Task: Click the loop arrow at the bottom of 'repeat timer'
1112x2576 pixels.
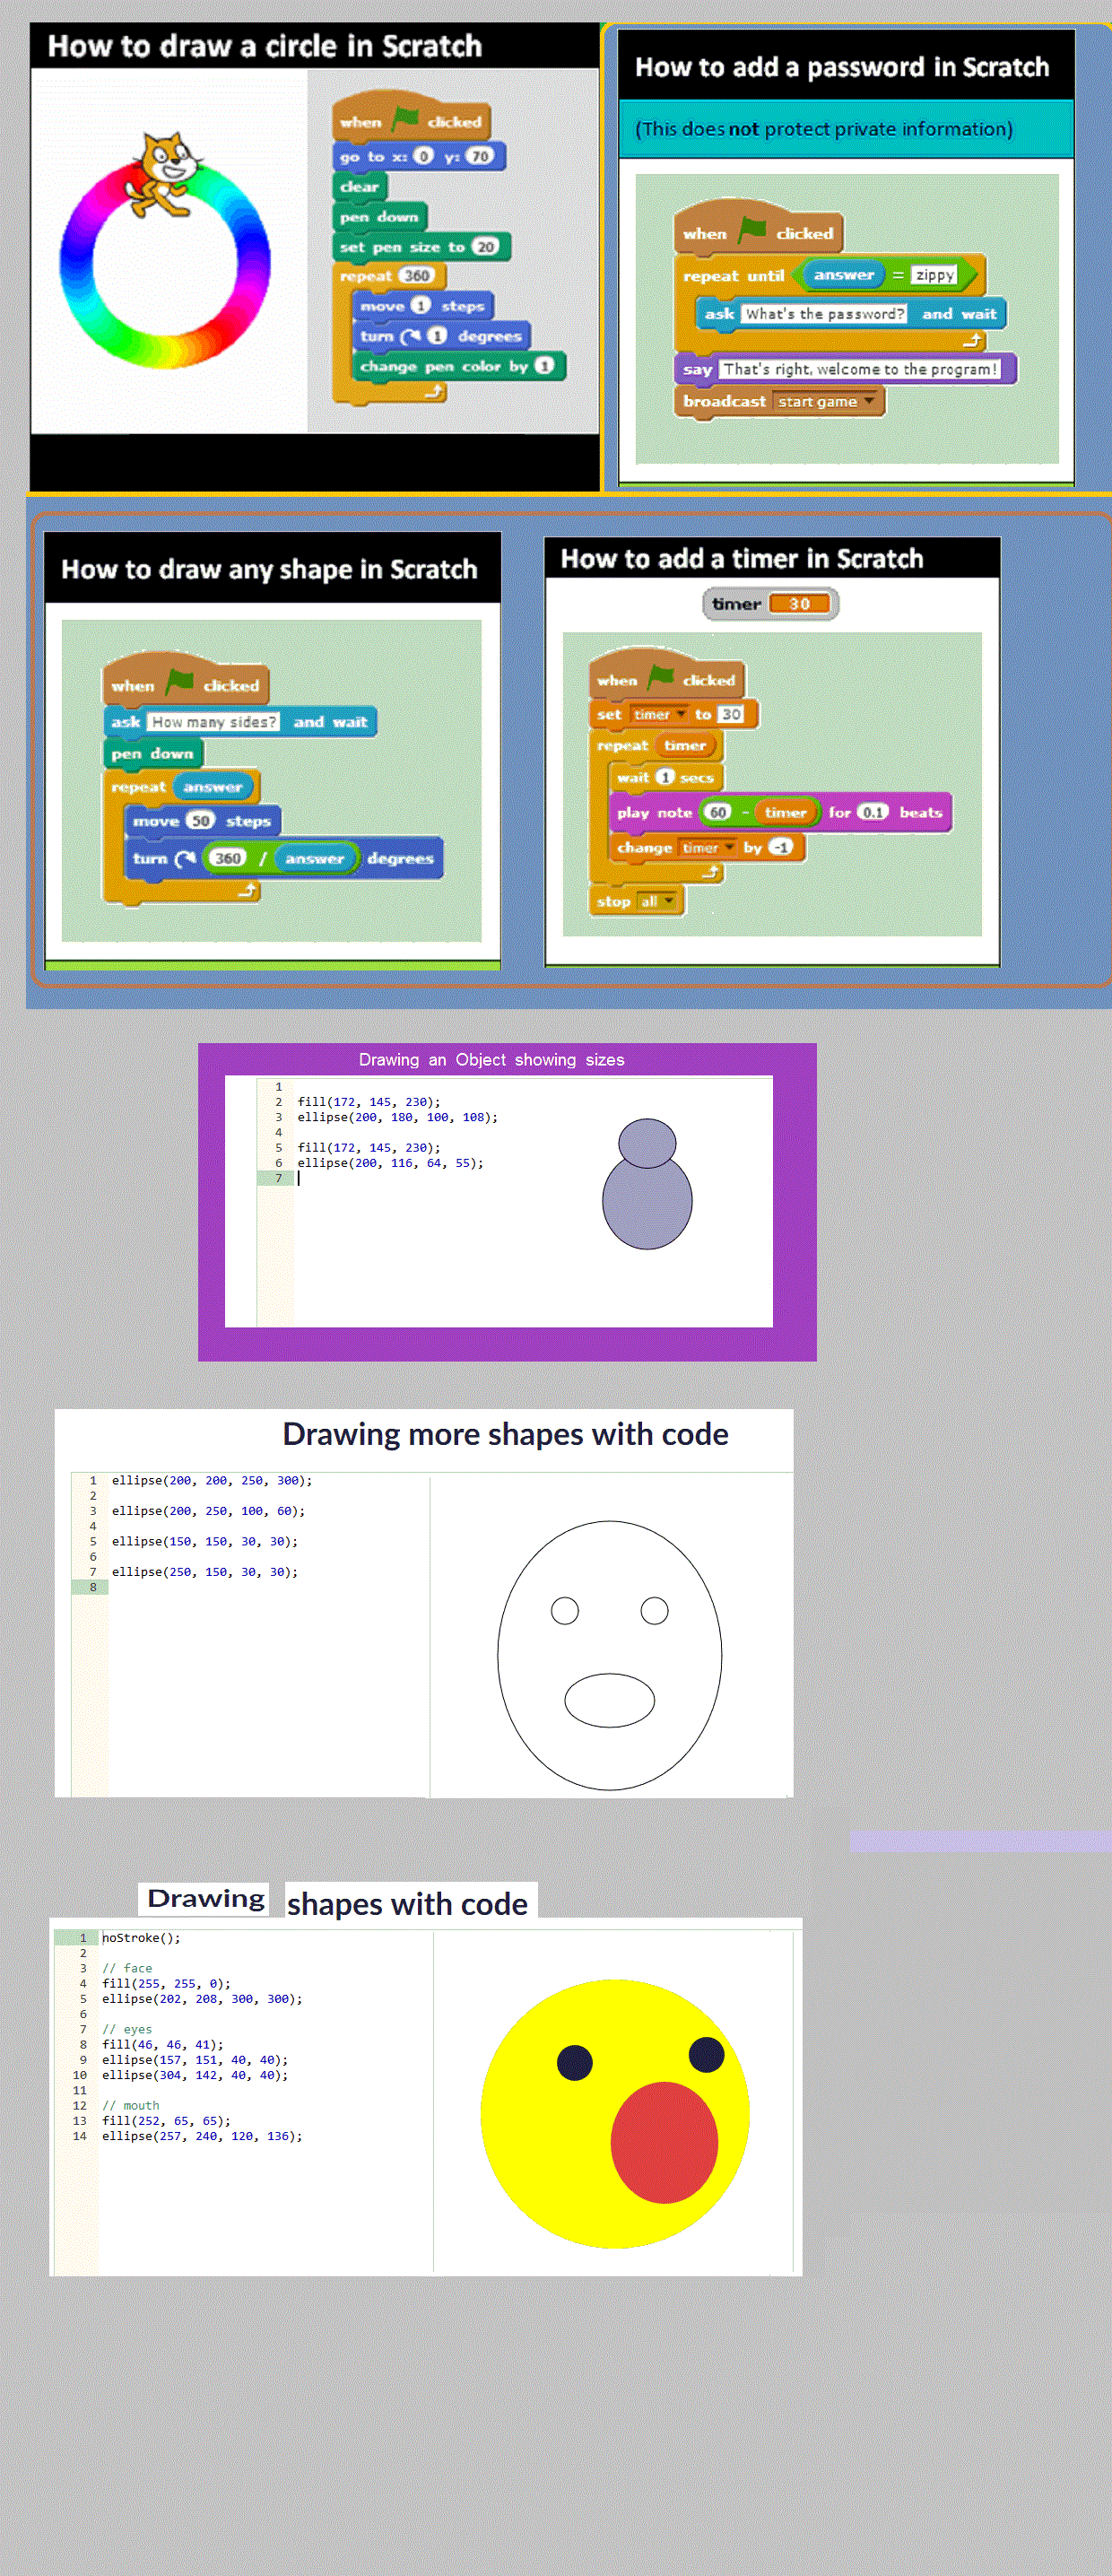Action: point(710,872)
